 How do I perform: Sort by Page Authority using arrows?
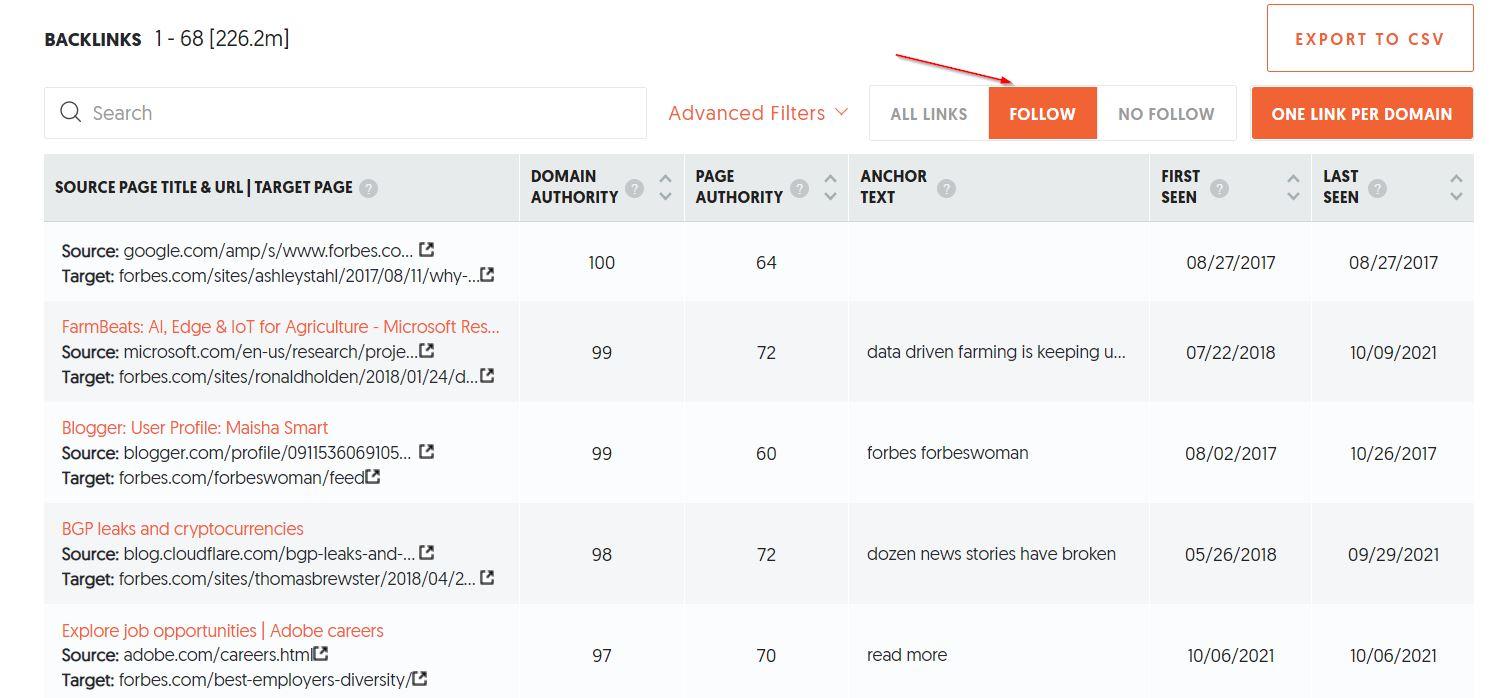tap(830, 188)
